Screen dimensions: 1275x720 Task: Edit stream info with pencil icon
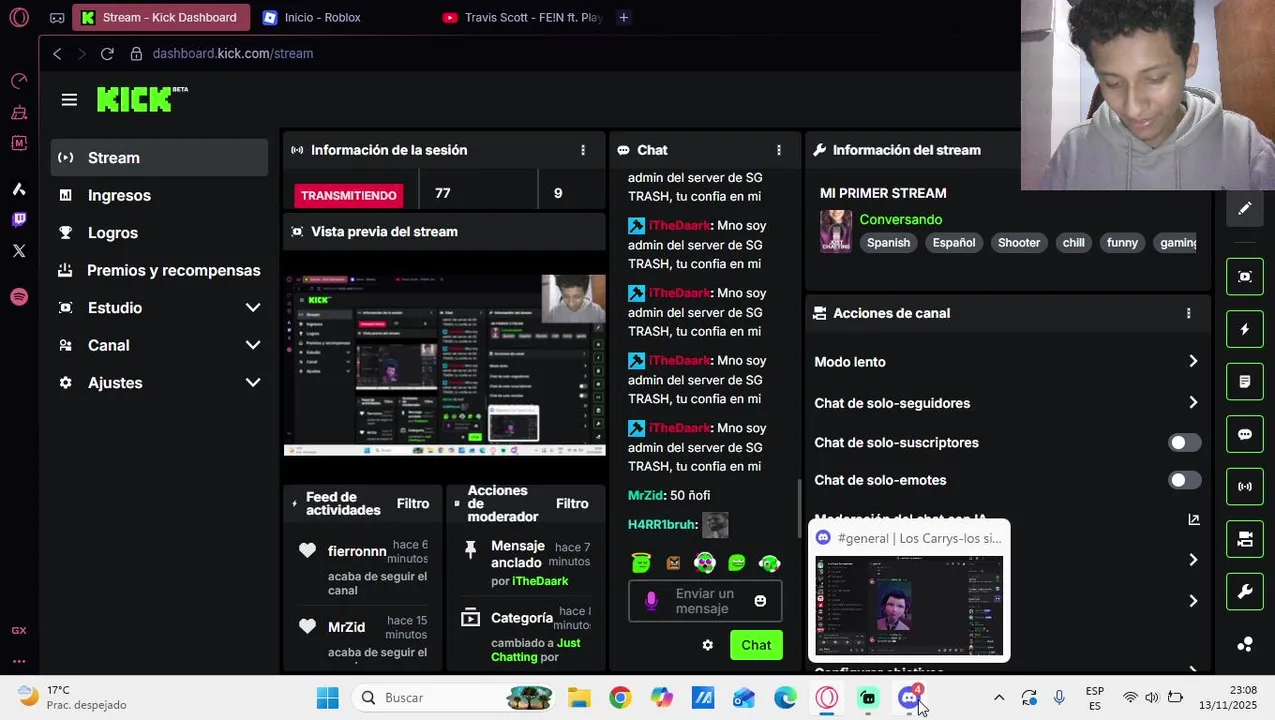(x=1245, y=209)
